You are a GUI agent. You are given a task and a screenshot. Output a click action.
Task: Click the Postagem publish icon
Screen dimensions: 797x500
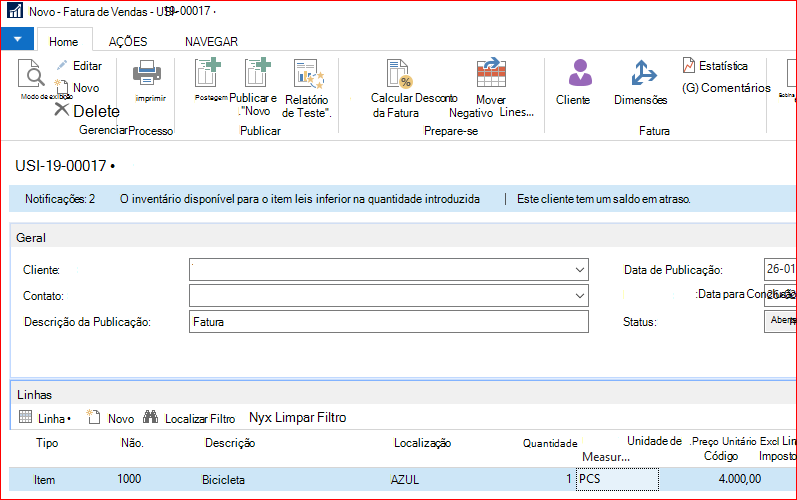[207, 73]
